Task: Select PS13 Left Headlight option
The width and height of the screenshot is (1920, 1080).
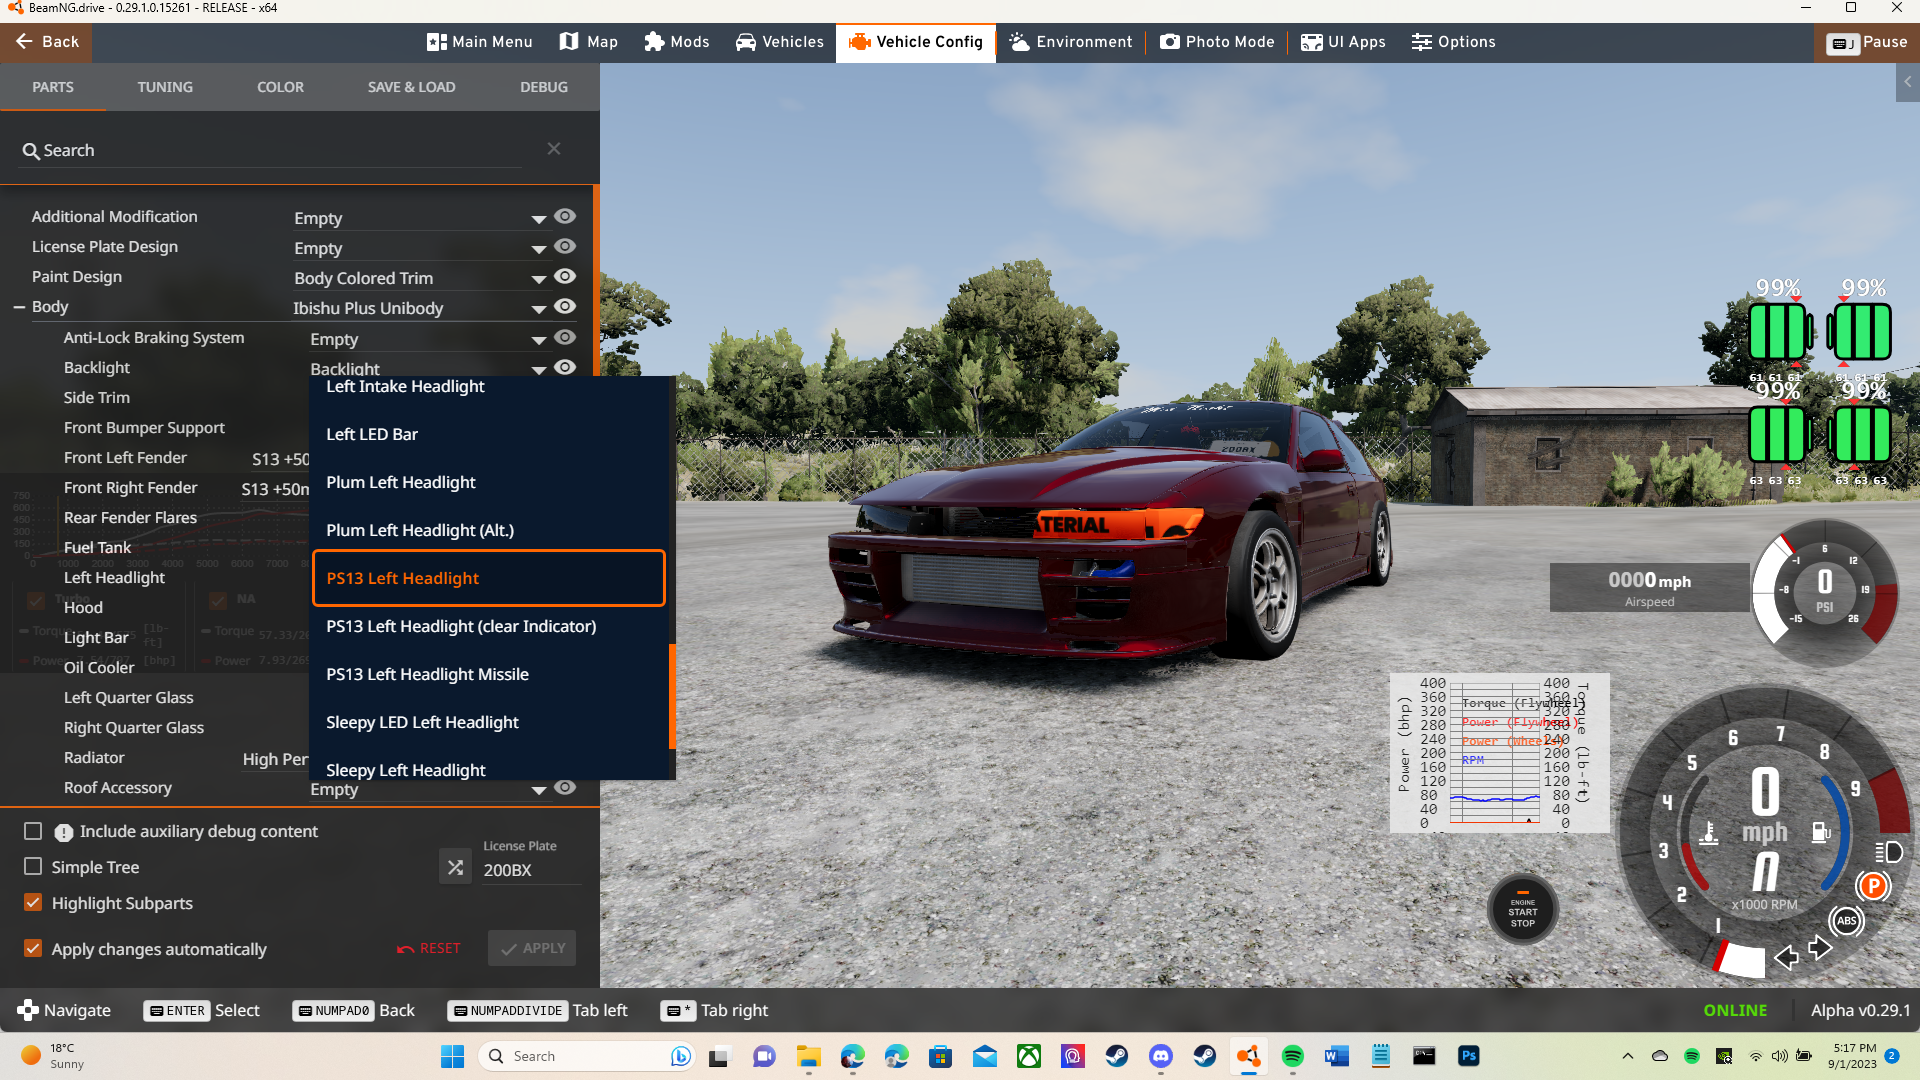Action: 488,578
